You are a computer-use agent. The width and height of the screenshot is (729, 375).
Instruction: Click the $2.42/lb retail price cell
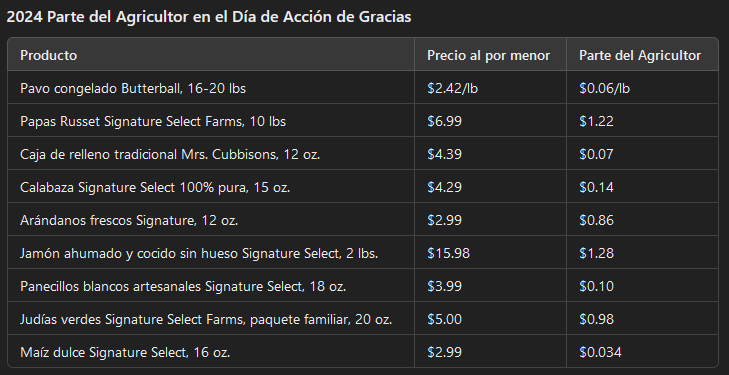pyautogui.click(x=490, y=87)
